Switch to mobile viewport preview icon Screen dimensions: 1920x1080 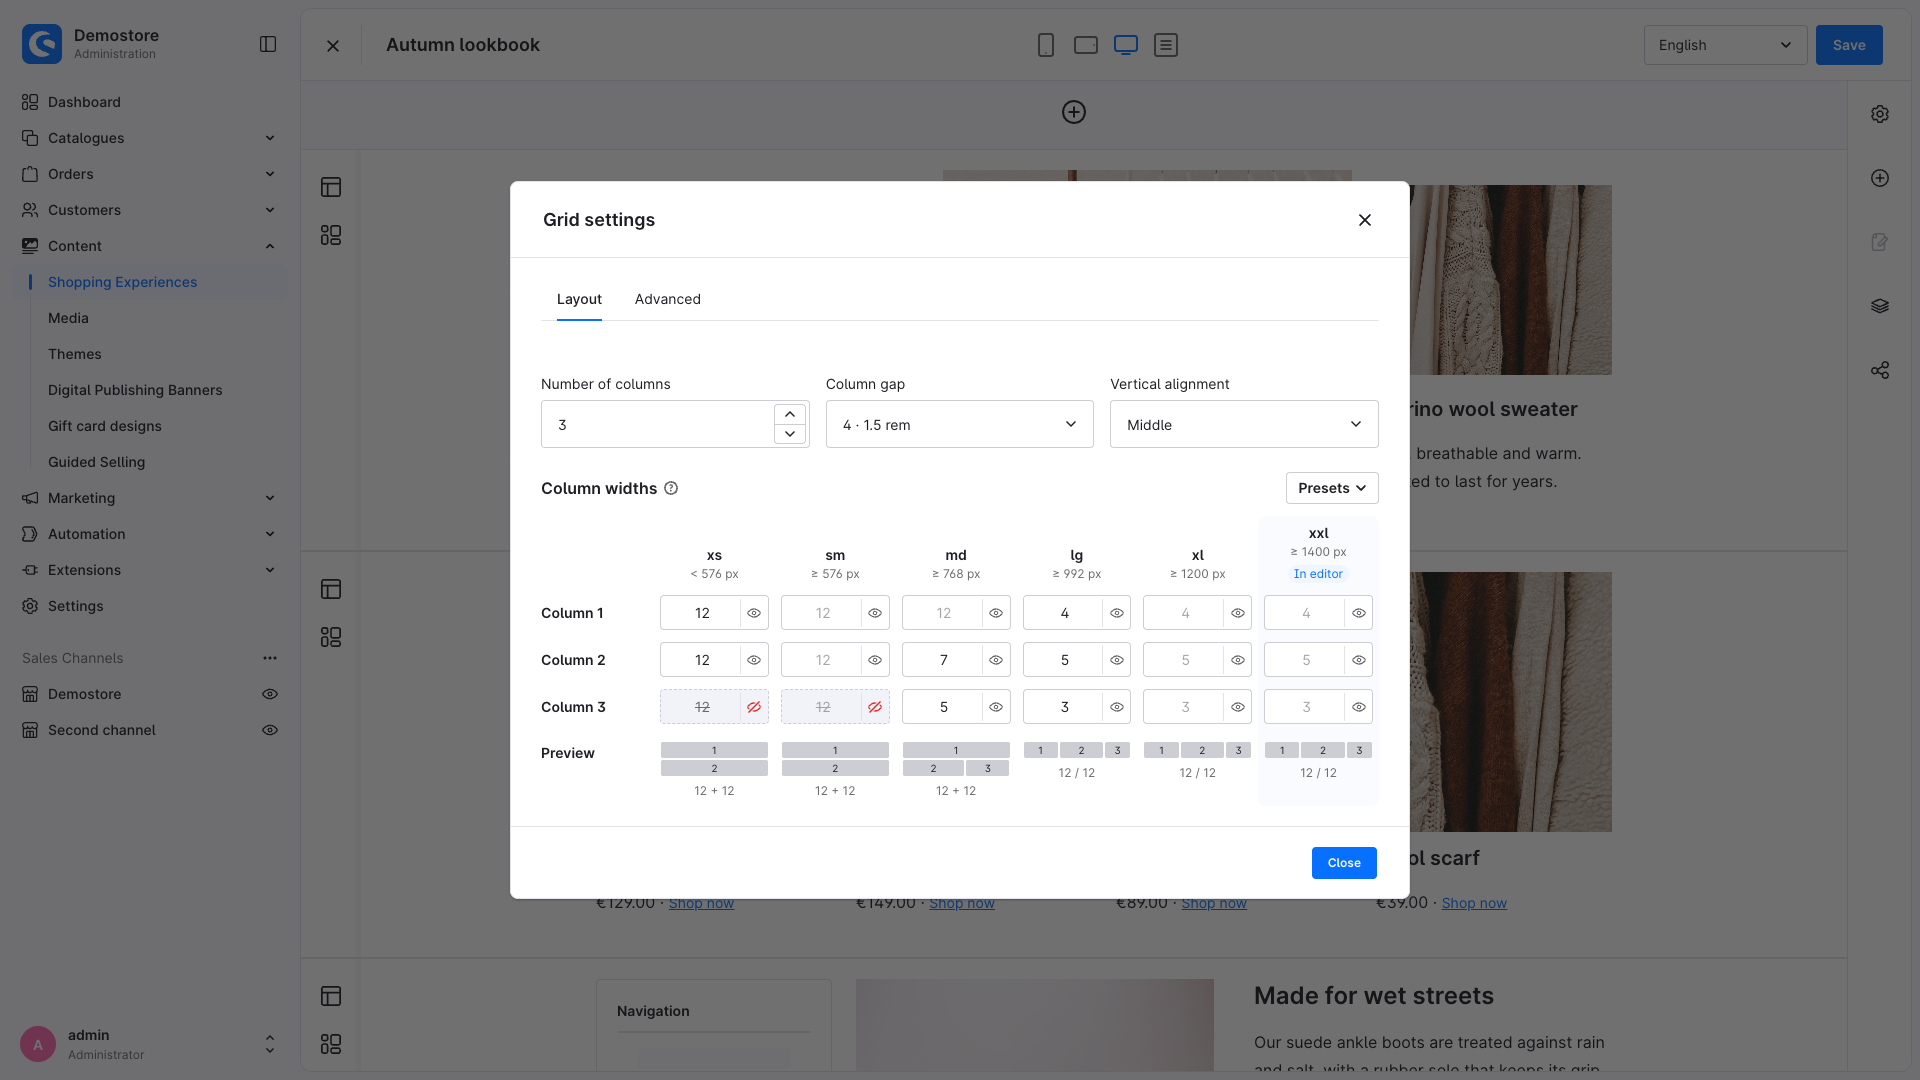pyautogui.click(x=1046, y=45)
